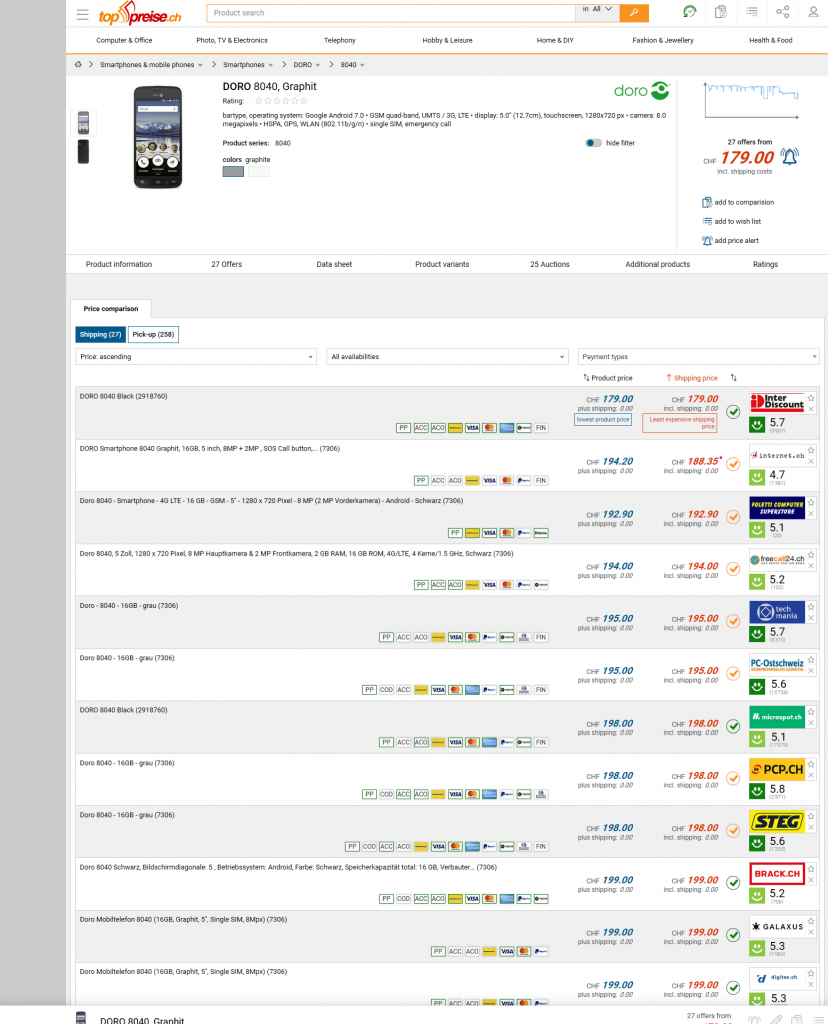The width and height of the screenshot is (828, 1024).
Task: Open the hamburger menu icon
Action: (x=82, y=14)
